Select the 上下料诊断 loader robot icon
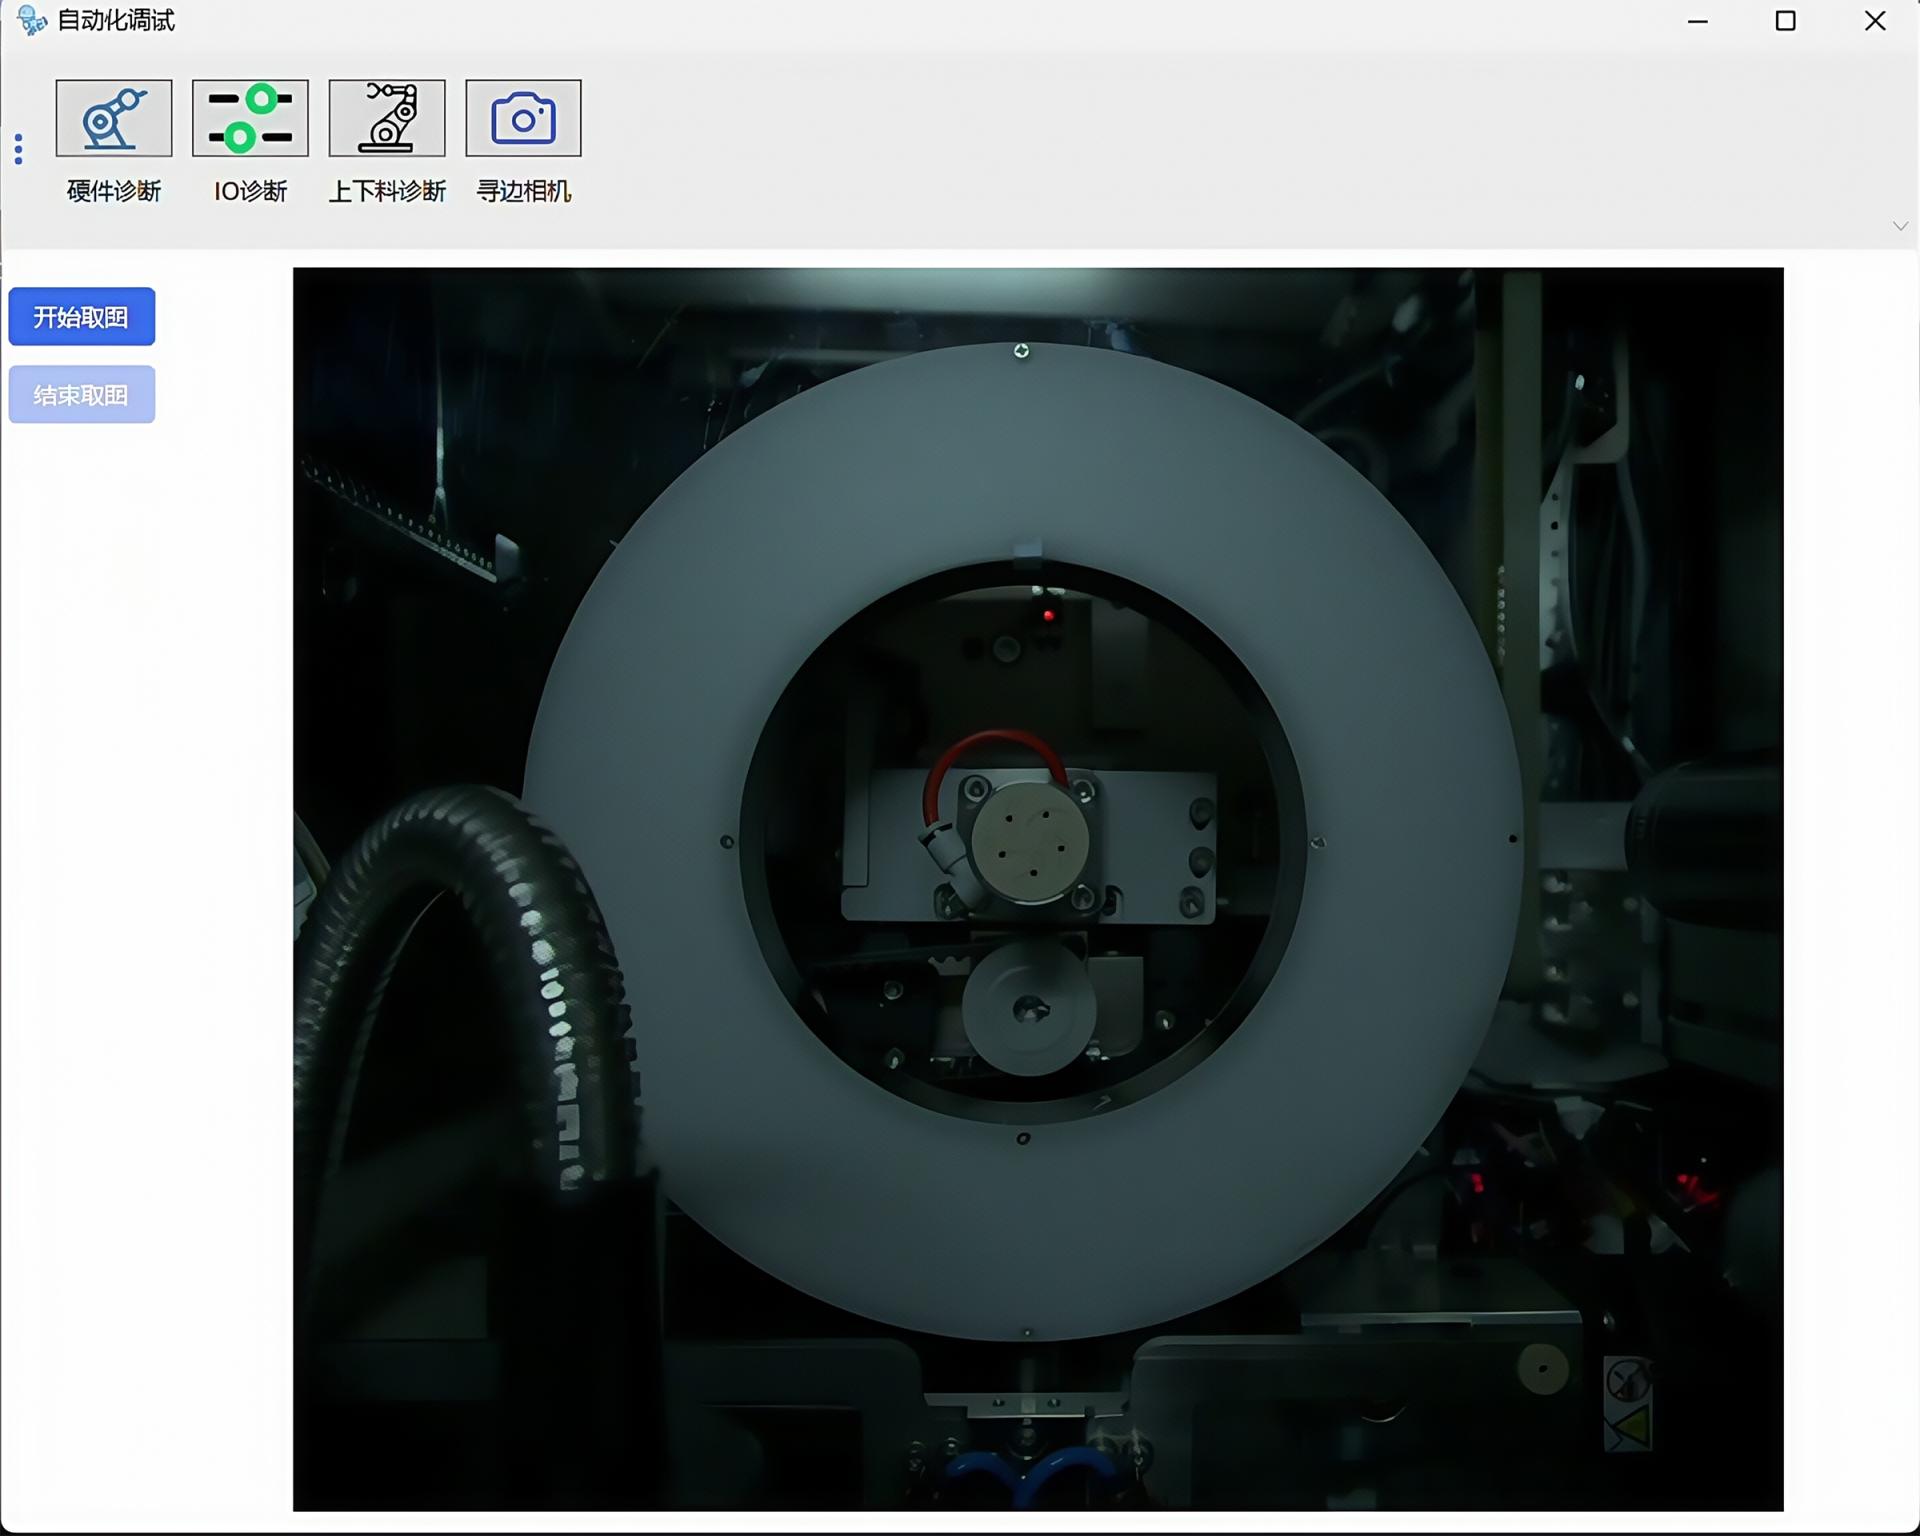 point(387,118)
